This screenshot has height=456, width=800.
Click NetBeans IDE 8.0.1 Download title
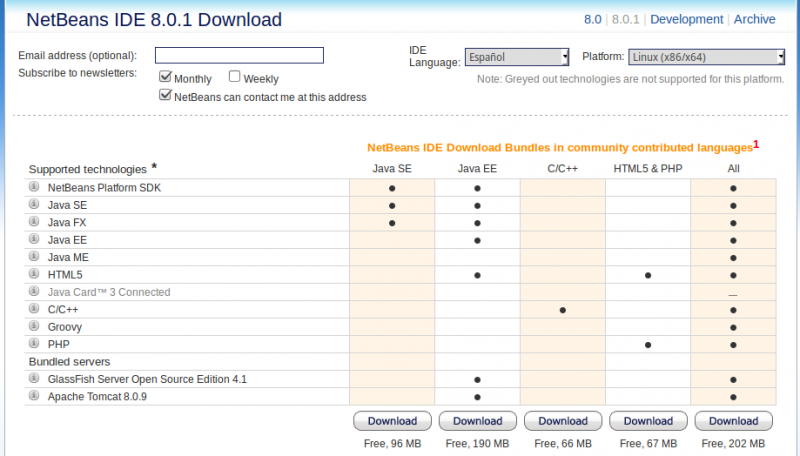[154, 19]
